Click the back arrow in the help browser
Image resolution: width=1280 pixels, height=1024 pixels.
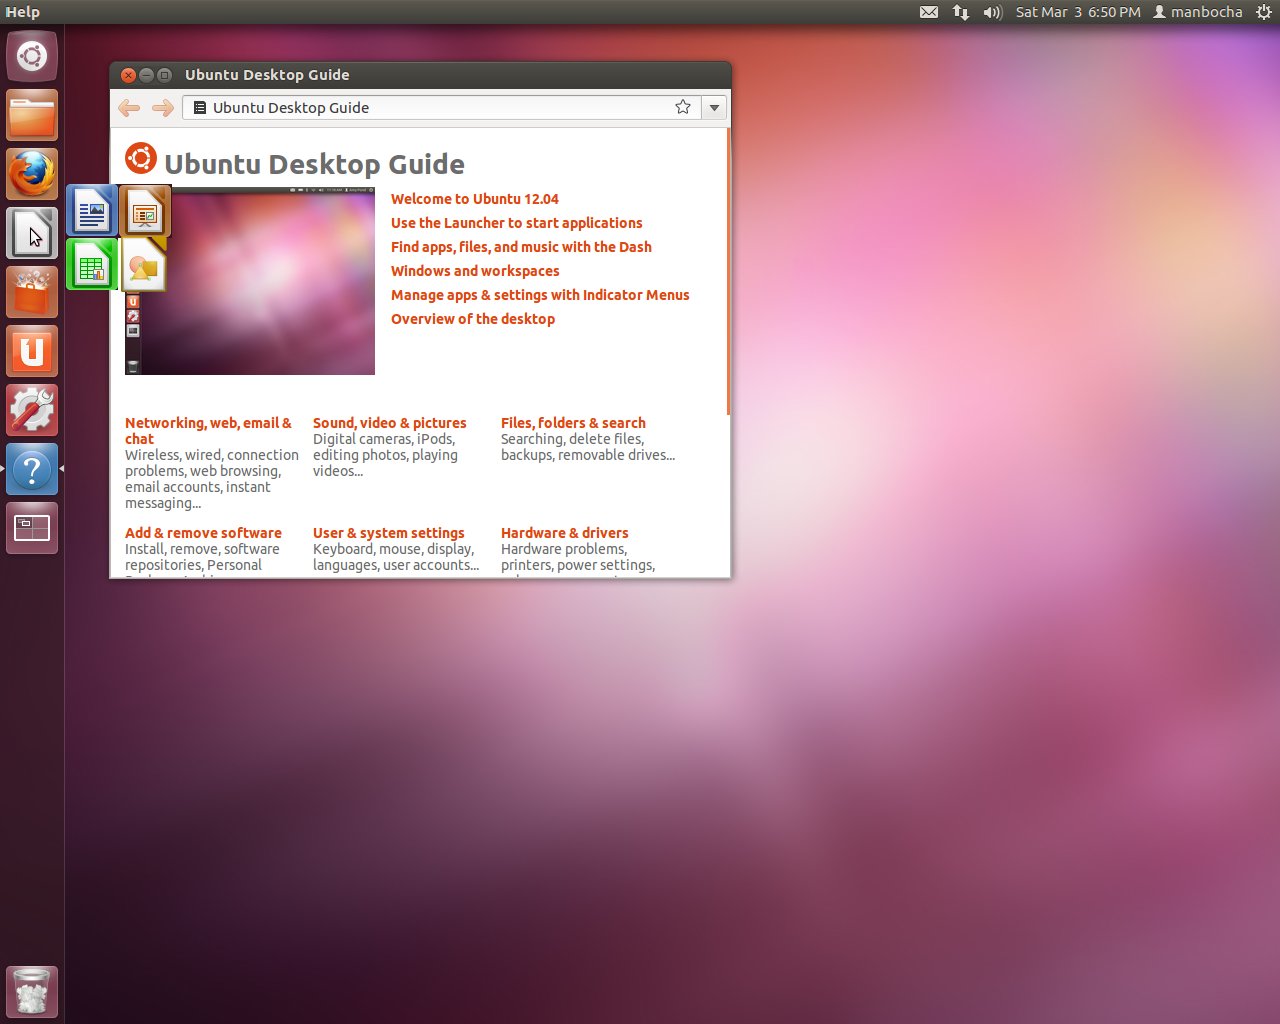(x=128, y=108)
